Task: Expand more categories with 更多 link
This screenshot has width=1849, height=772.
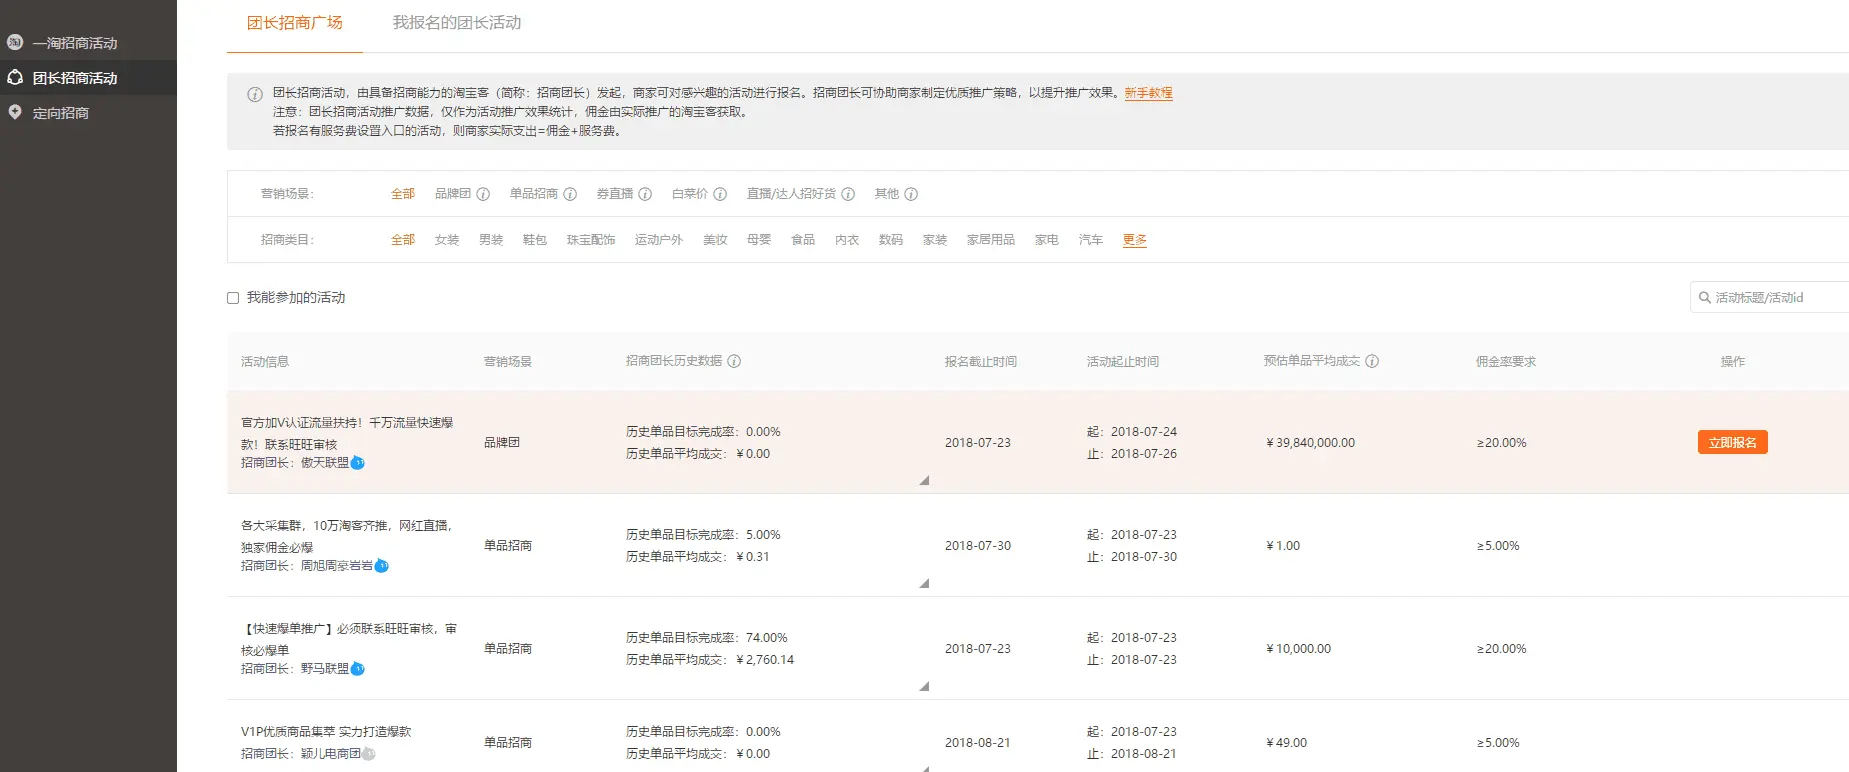Action: click(1134, 240)
